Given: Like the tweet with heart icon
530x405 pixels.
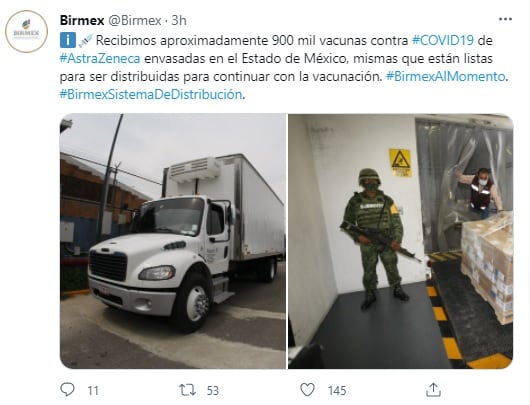Looking at the screenshot, I should [307, 390].
